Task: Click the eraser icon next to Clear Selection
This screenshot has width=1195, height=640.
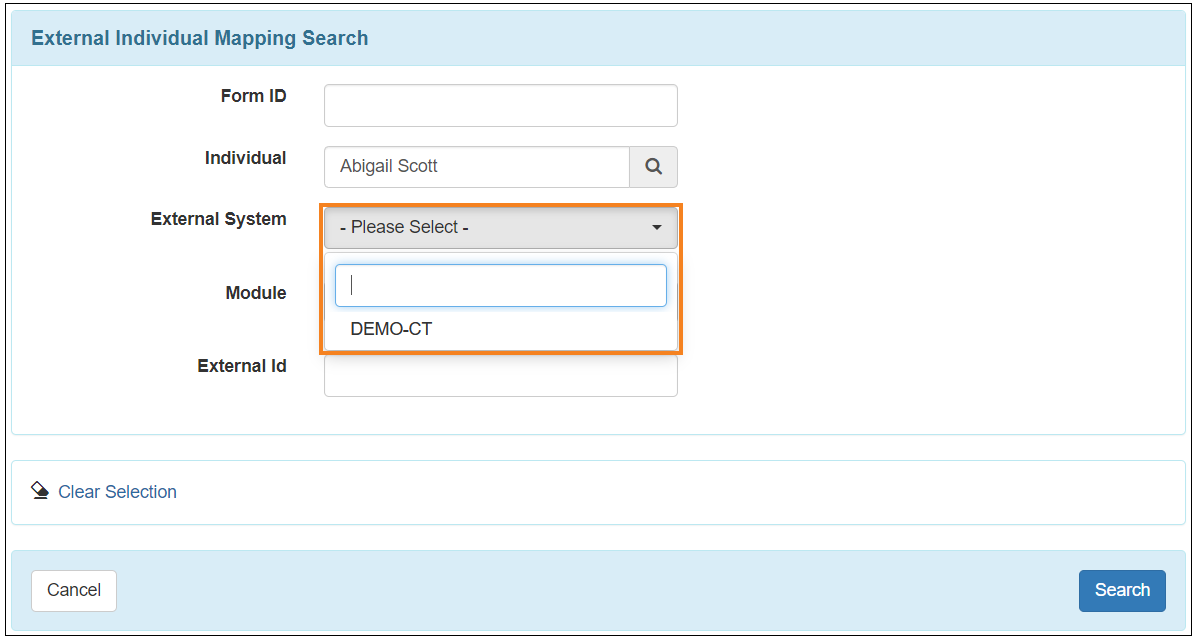Action: click(x=40, y=490)
